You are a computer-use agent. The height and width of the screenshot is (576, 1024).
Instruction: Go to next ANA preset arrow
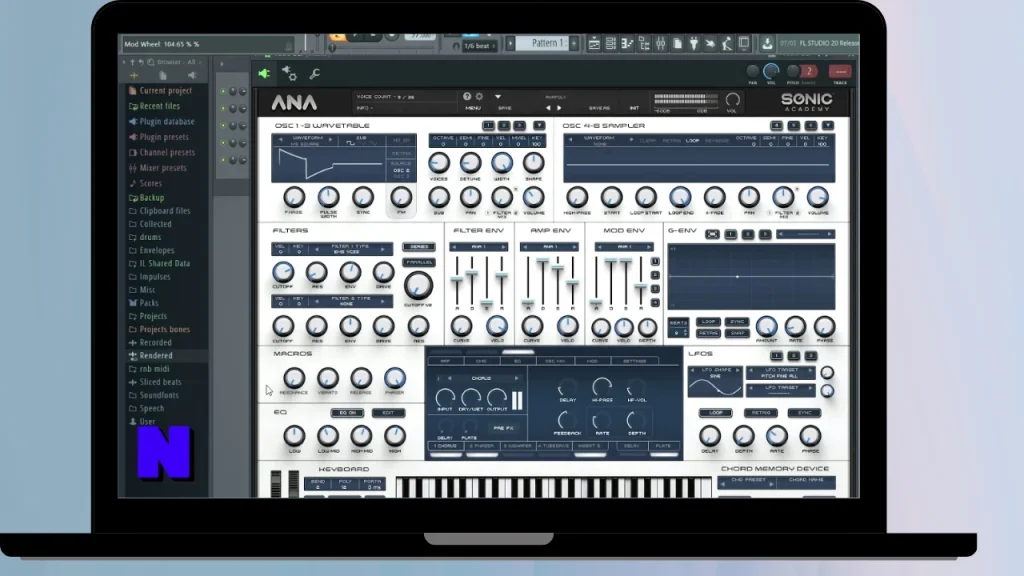coord(559,108)
